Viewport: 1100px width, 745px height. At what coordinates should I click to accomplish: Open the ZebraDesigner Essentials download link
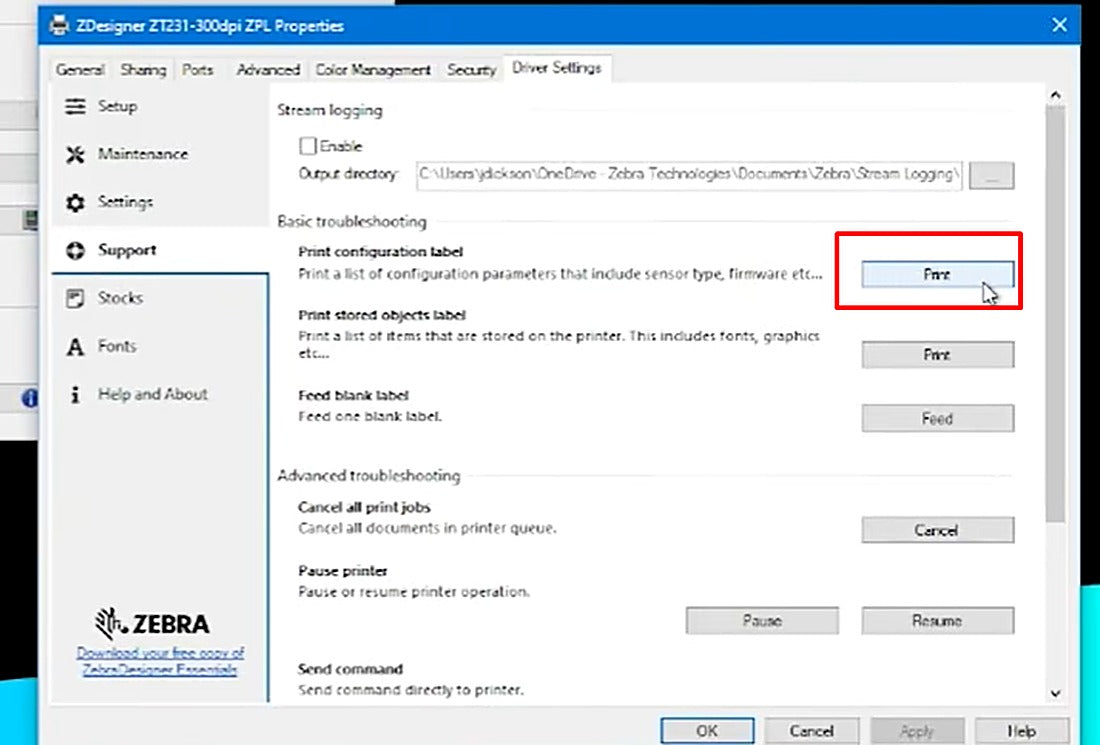click(160, 661)
